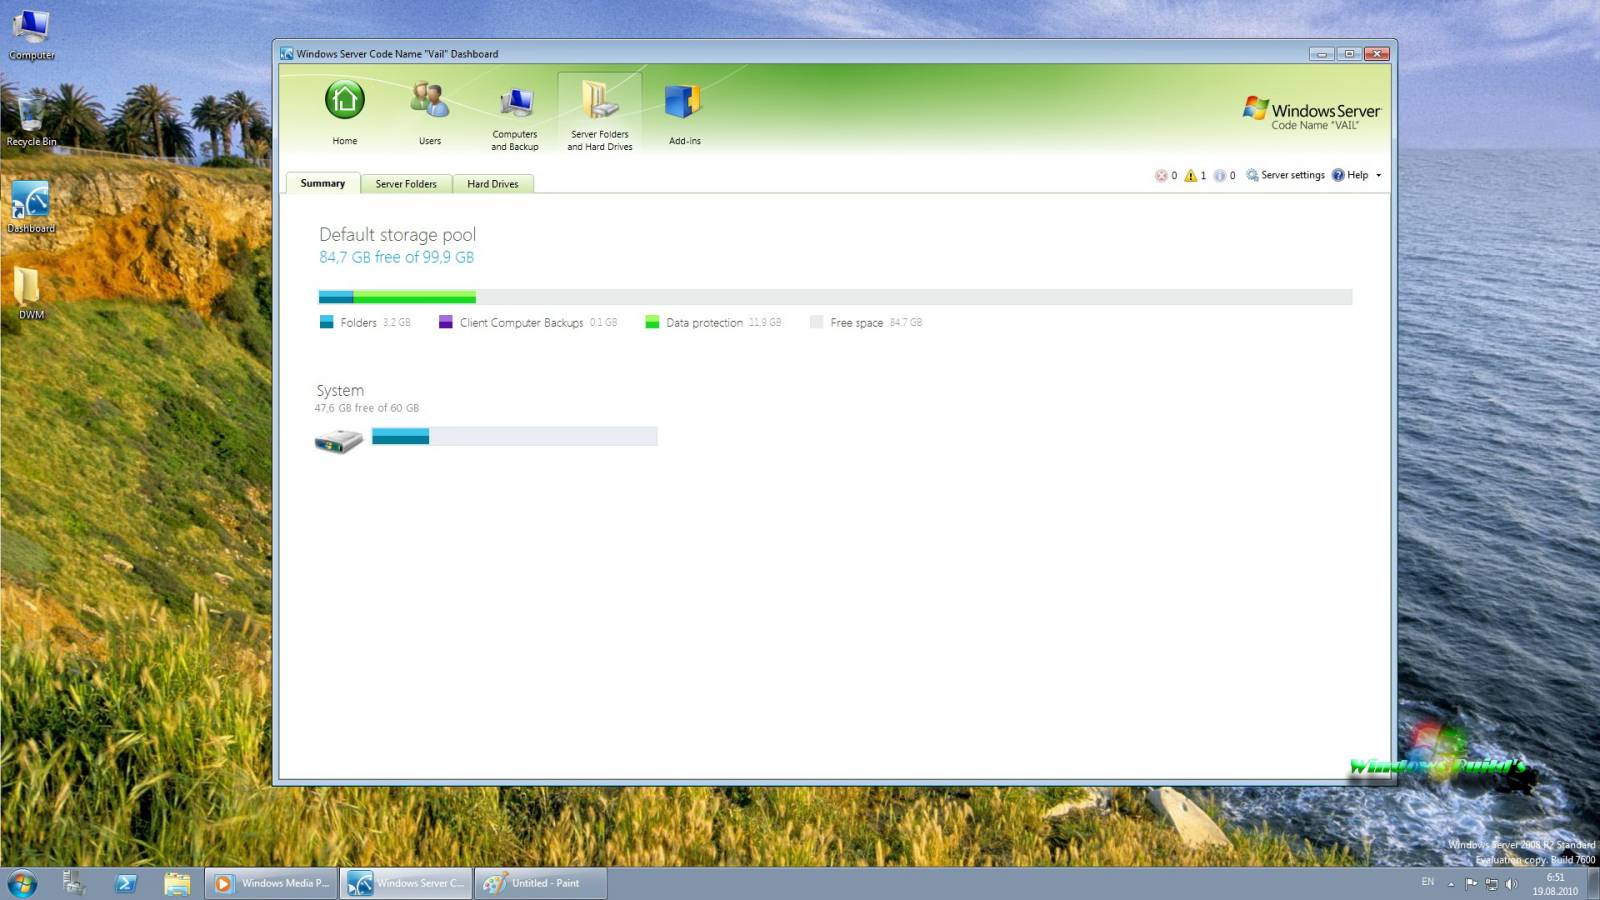Expand the Help dropdown arrow
Screen dimensions: 1600x900
1378,175
